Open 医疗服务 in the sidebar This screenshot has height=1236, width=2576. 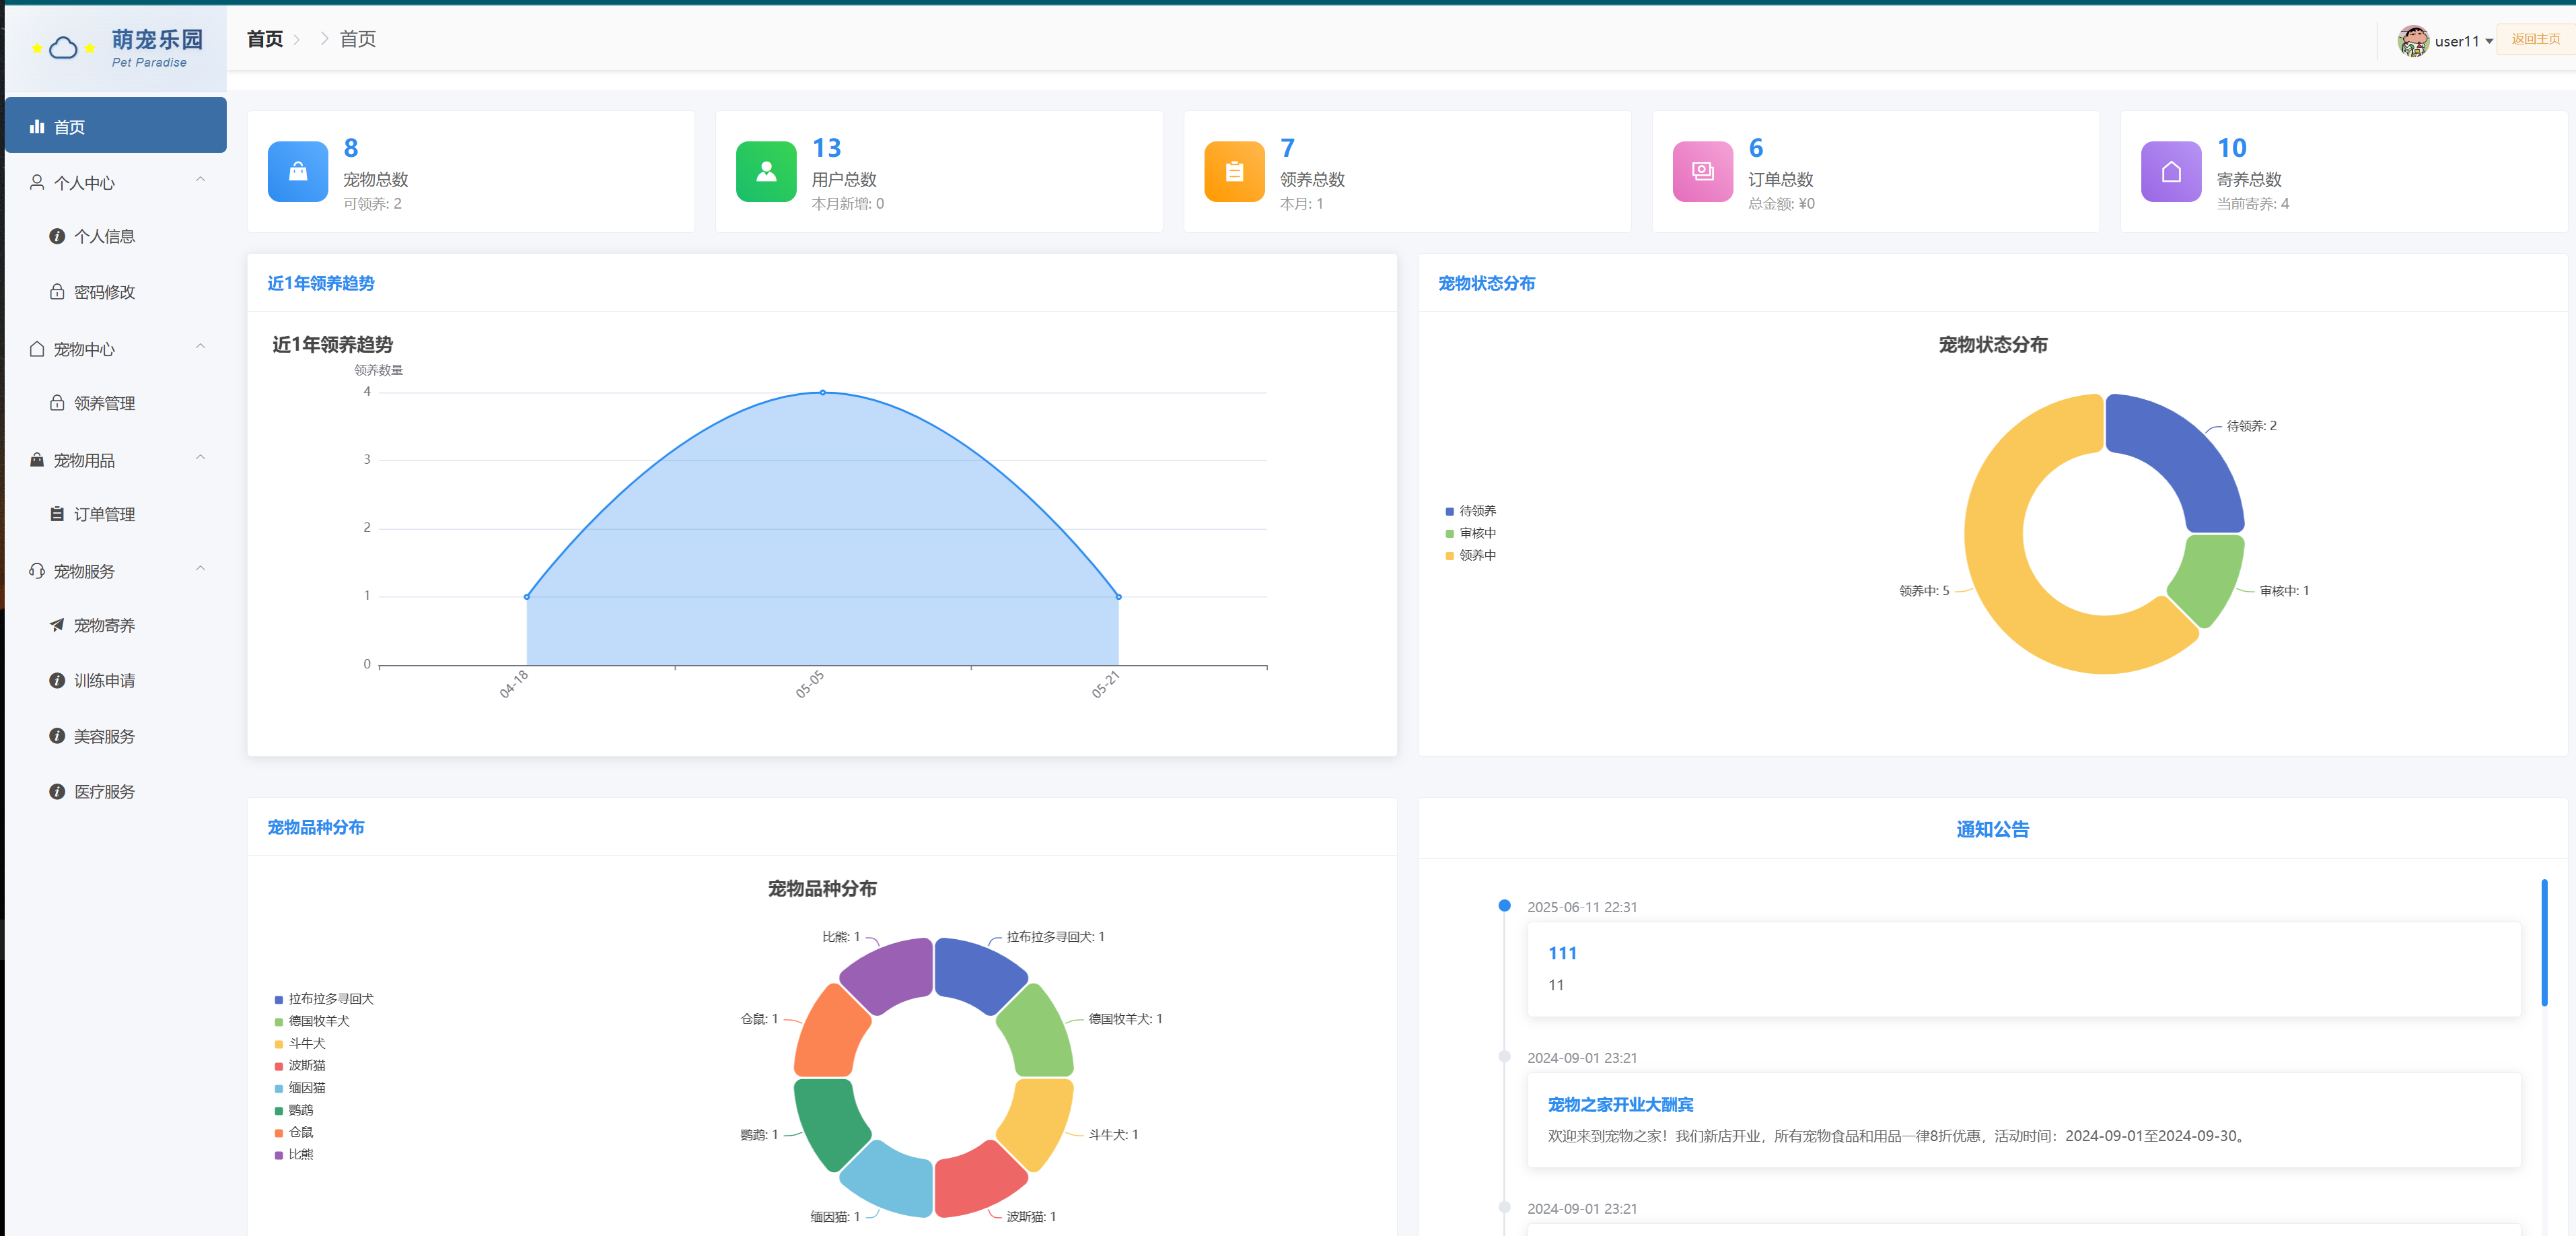click(116, 791)
